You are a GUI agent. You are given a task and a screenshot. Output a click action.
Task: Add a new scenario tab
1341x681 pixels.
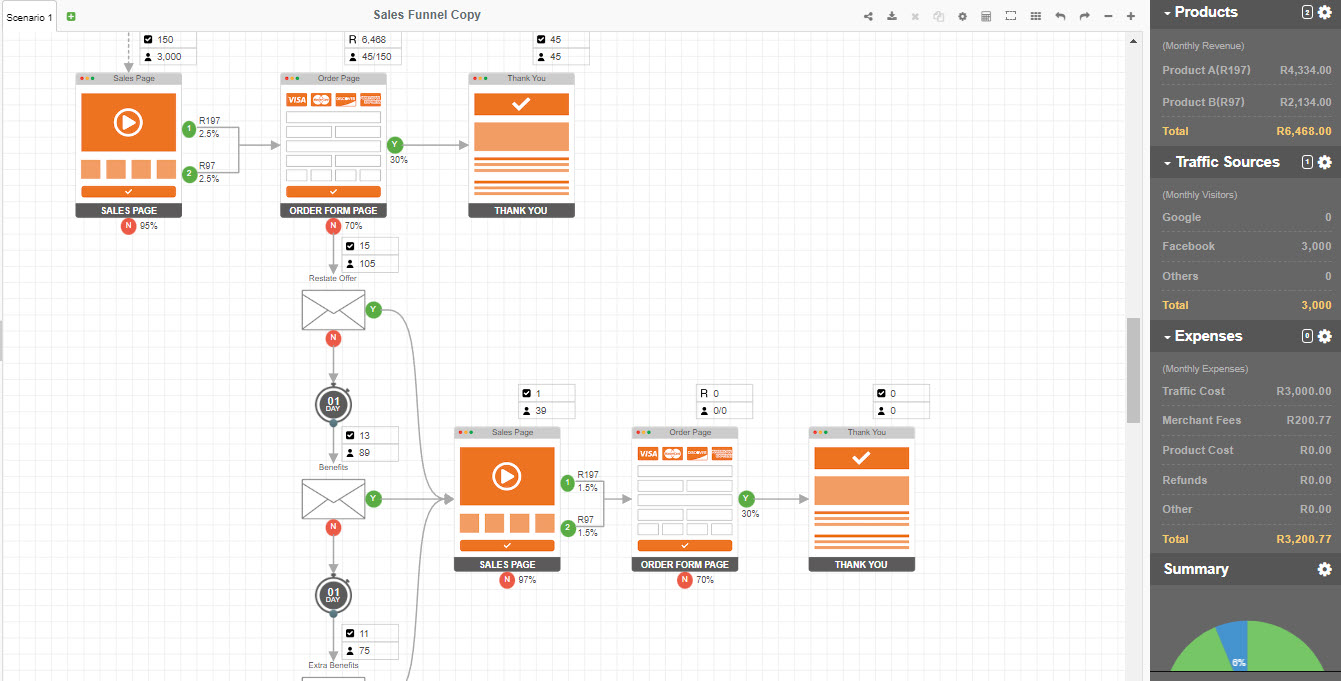click(x=71, y=16)
